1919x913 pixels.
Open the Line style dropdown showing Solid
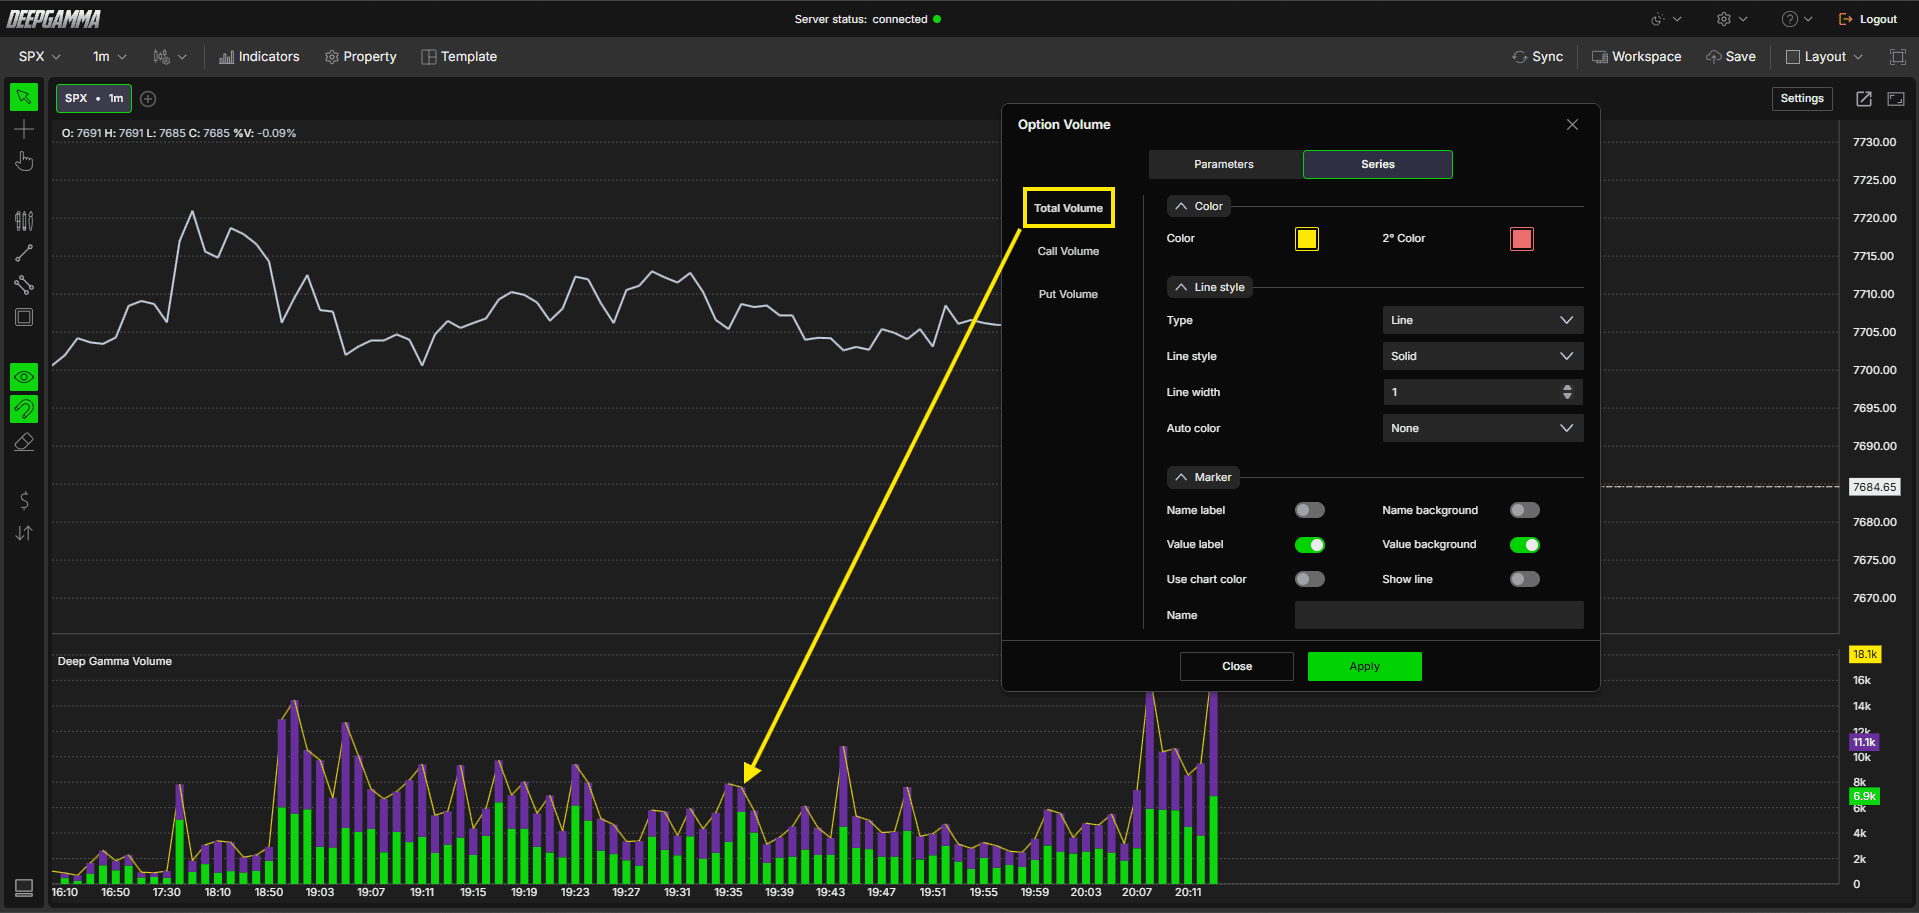coord(1482,356)
